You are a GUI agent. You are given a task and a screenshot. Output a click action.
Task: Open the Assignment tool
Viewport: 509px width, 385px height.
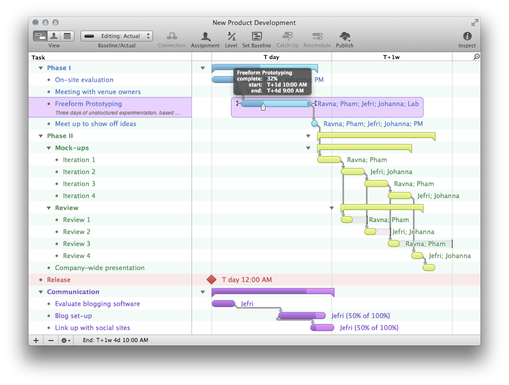pos(205,36)
